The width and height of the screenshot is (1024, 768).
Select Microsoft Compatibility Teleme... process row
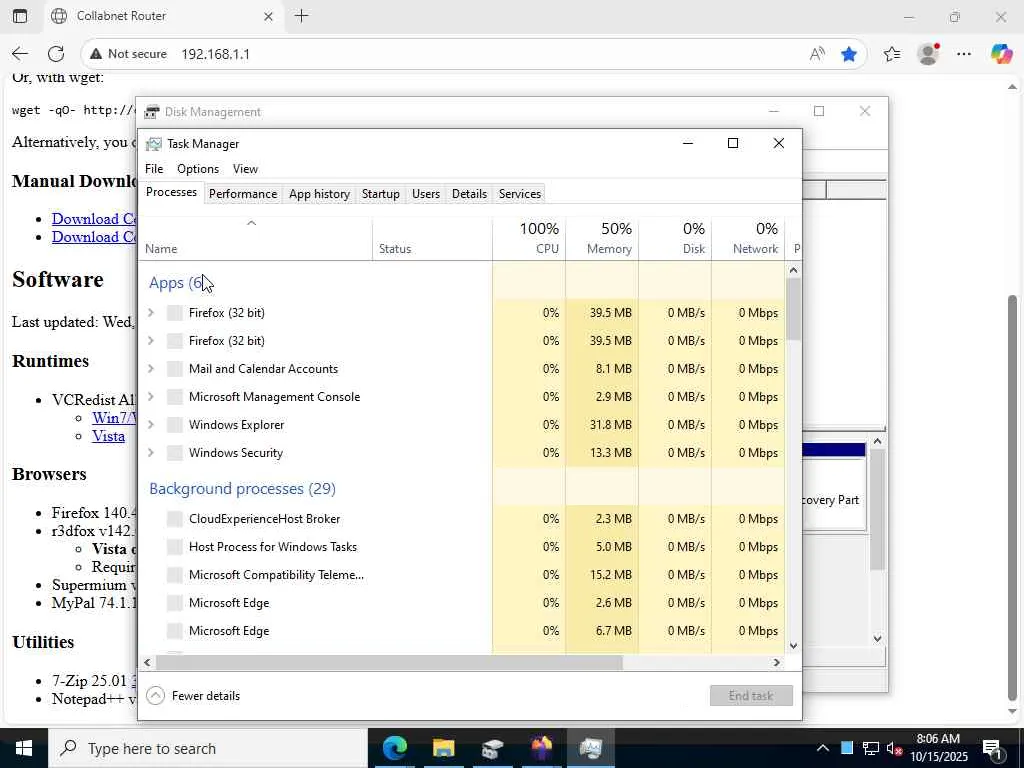(x=462, y=575)
